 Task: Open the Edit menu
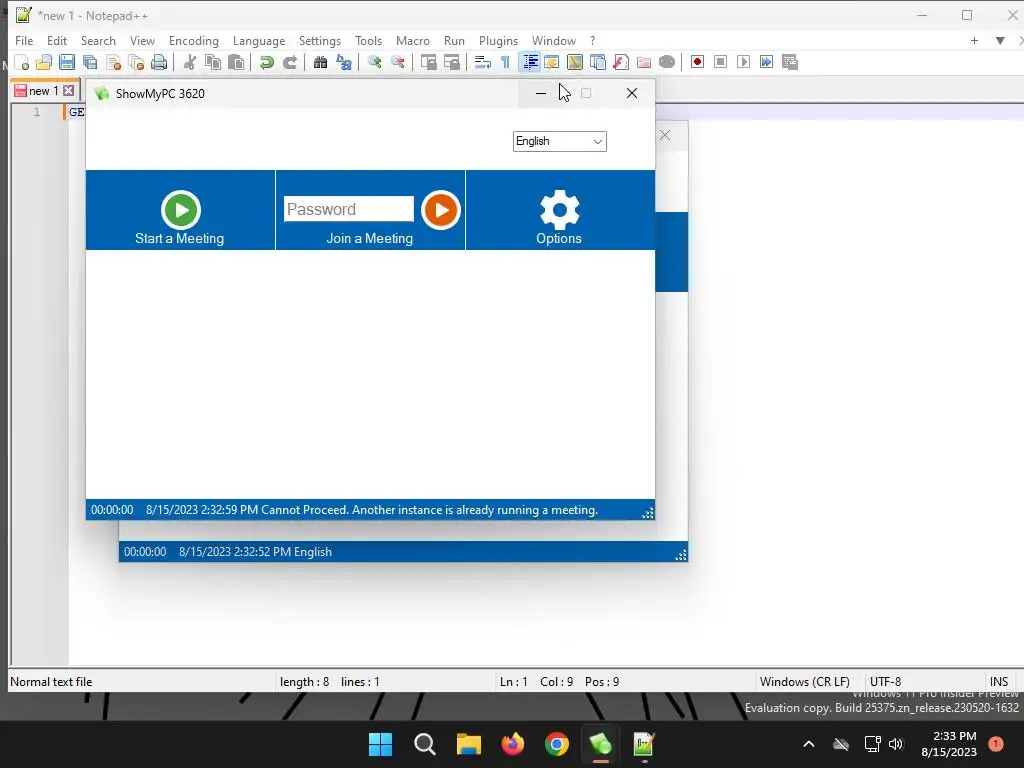coord(57,40)
